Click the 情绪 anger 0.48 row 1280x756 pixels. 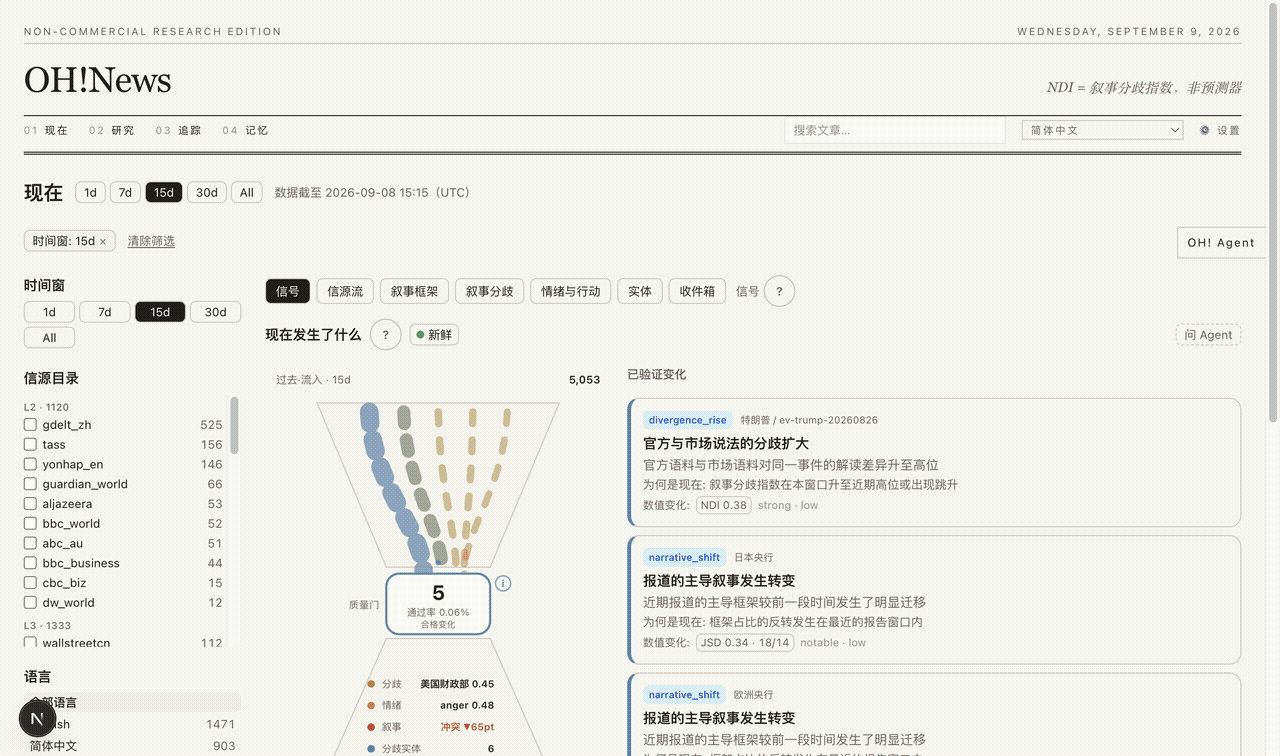pos(431,705)
